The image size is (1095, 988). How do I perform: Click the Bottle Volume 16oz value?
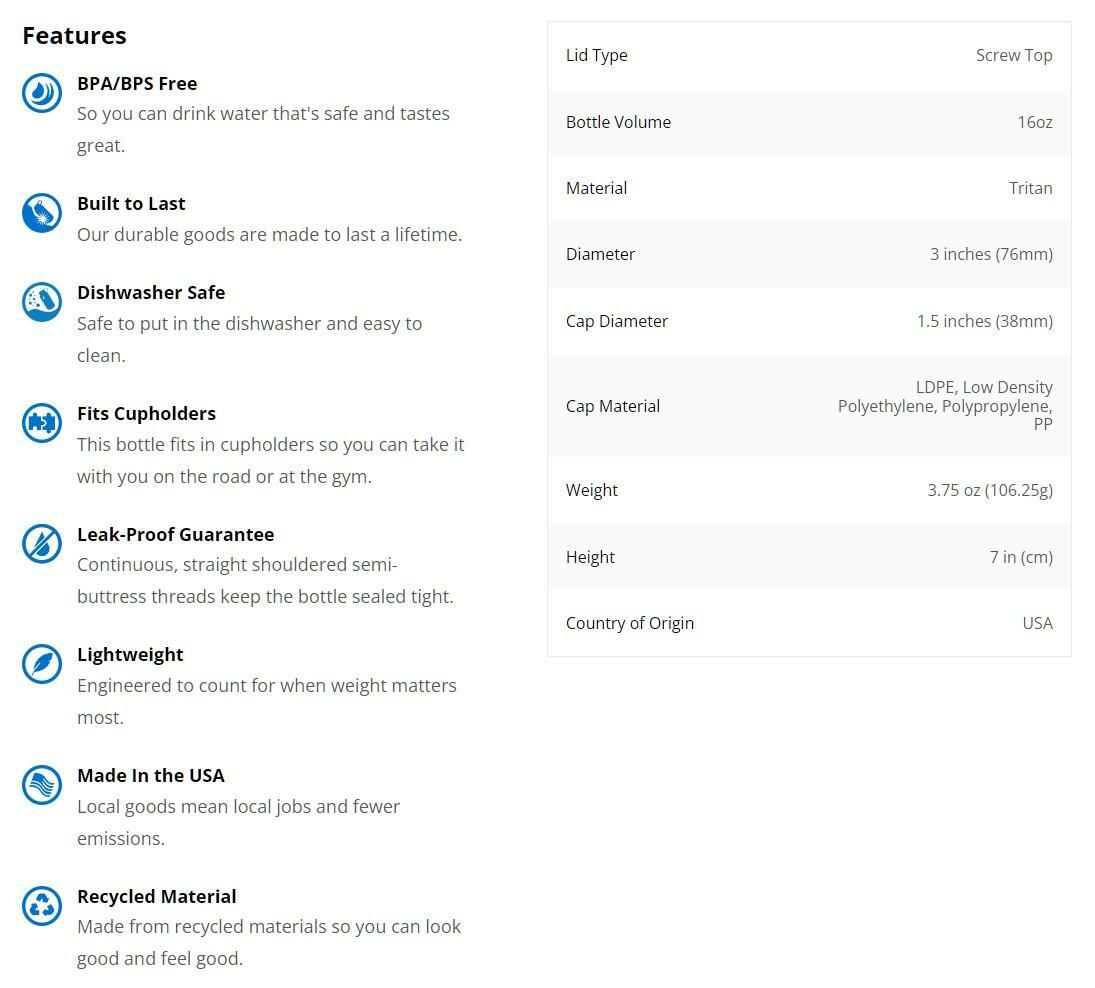pos(1034,122)
